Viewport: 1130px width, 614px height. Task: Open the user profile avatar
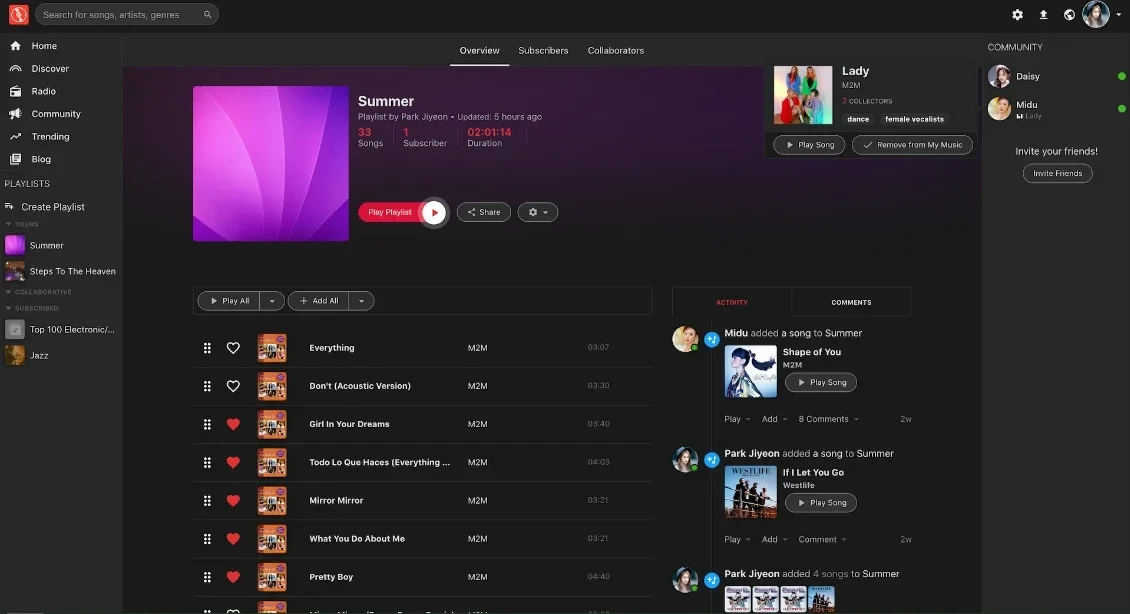click(x=1096, y=14)
